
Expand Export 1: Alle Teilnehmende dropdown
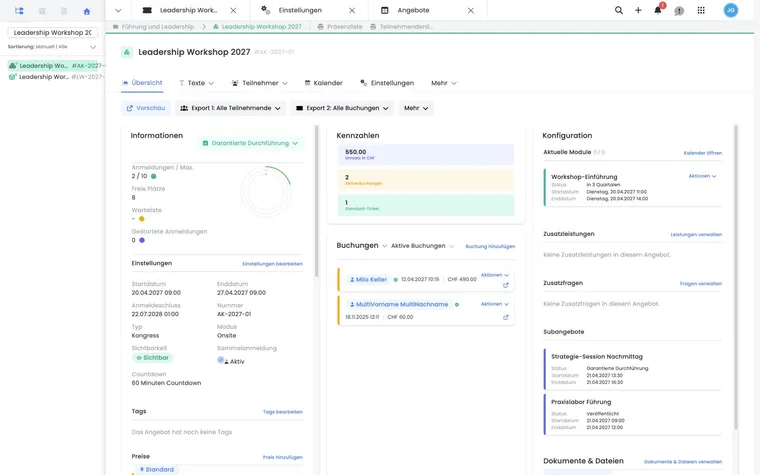(230, 108)
